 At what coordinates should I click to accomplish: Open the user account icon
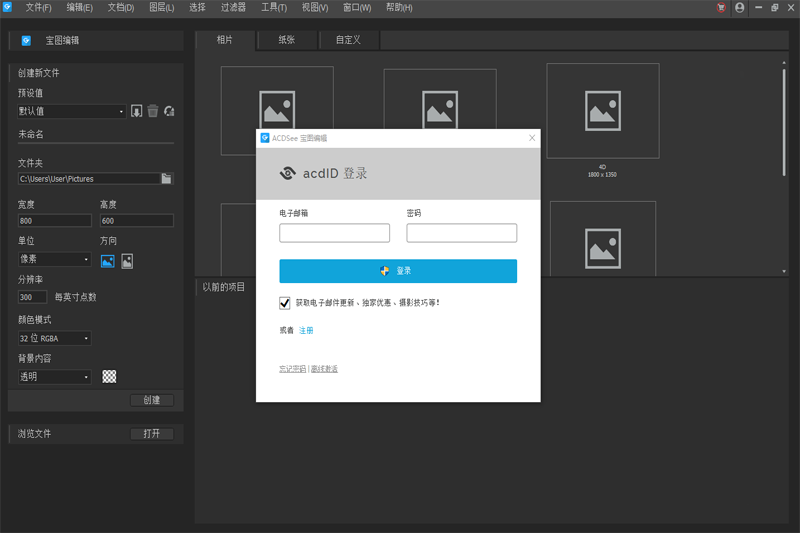tap(740, 7)
